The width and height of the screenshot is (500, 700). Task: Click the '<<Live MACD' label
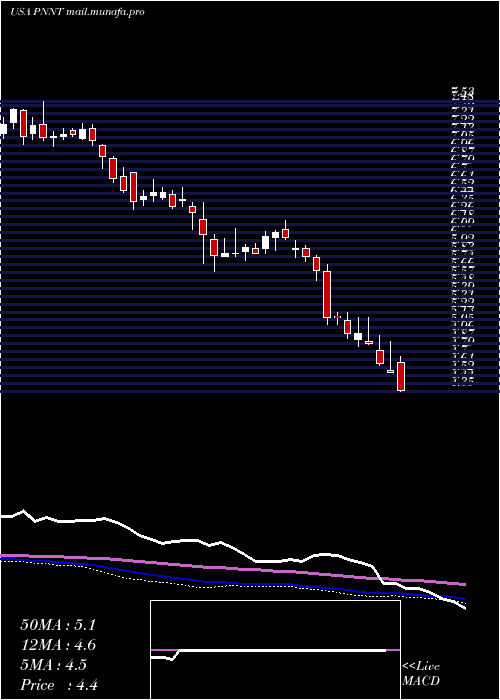pos(421,674)
